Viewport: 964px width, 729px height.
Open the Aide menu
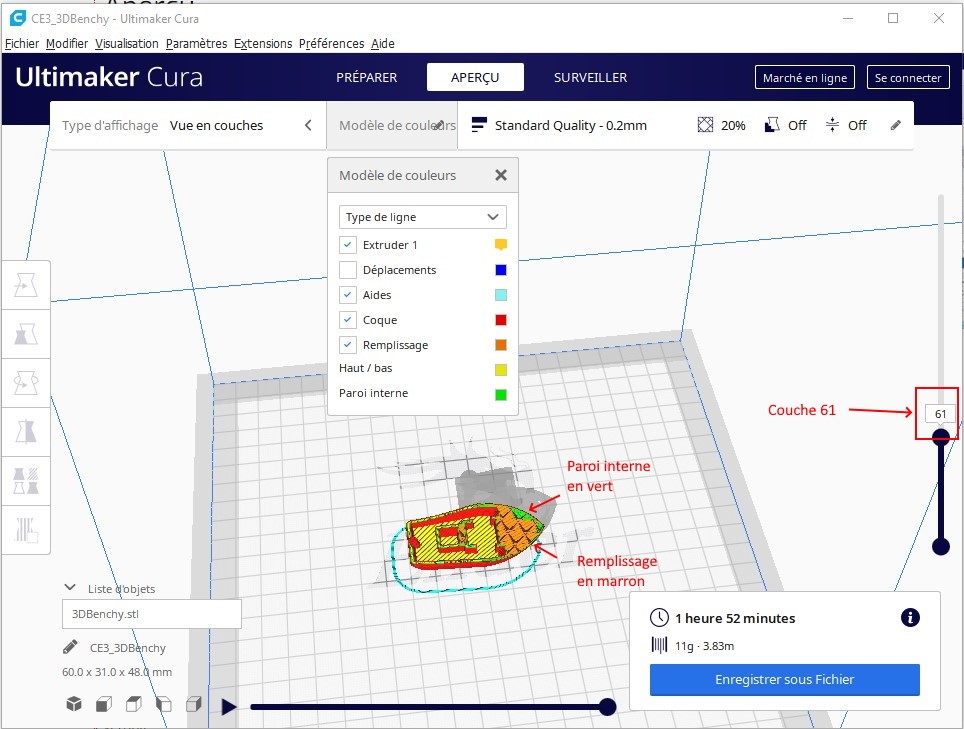[383, 44]
